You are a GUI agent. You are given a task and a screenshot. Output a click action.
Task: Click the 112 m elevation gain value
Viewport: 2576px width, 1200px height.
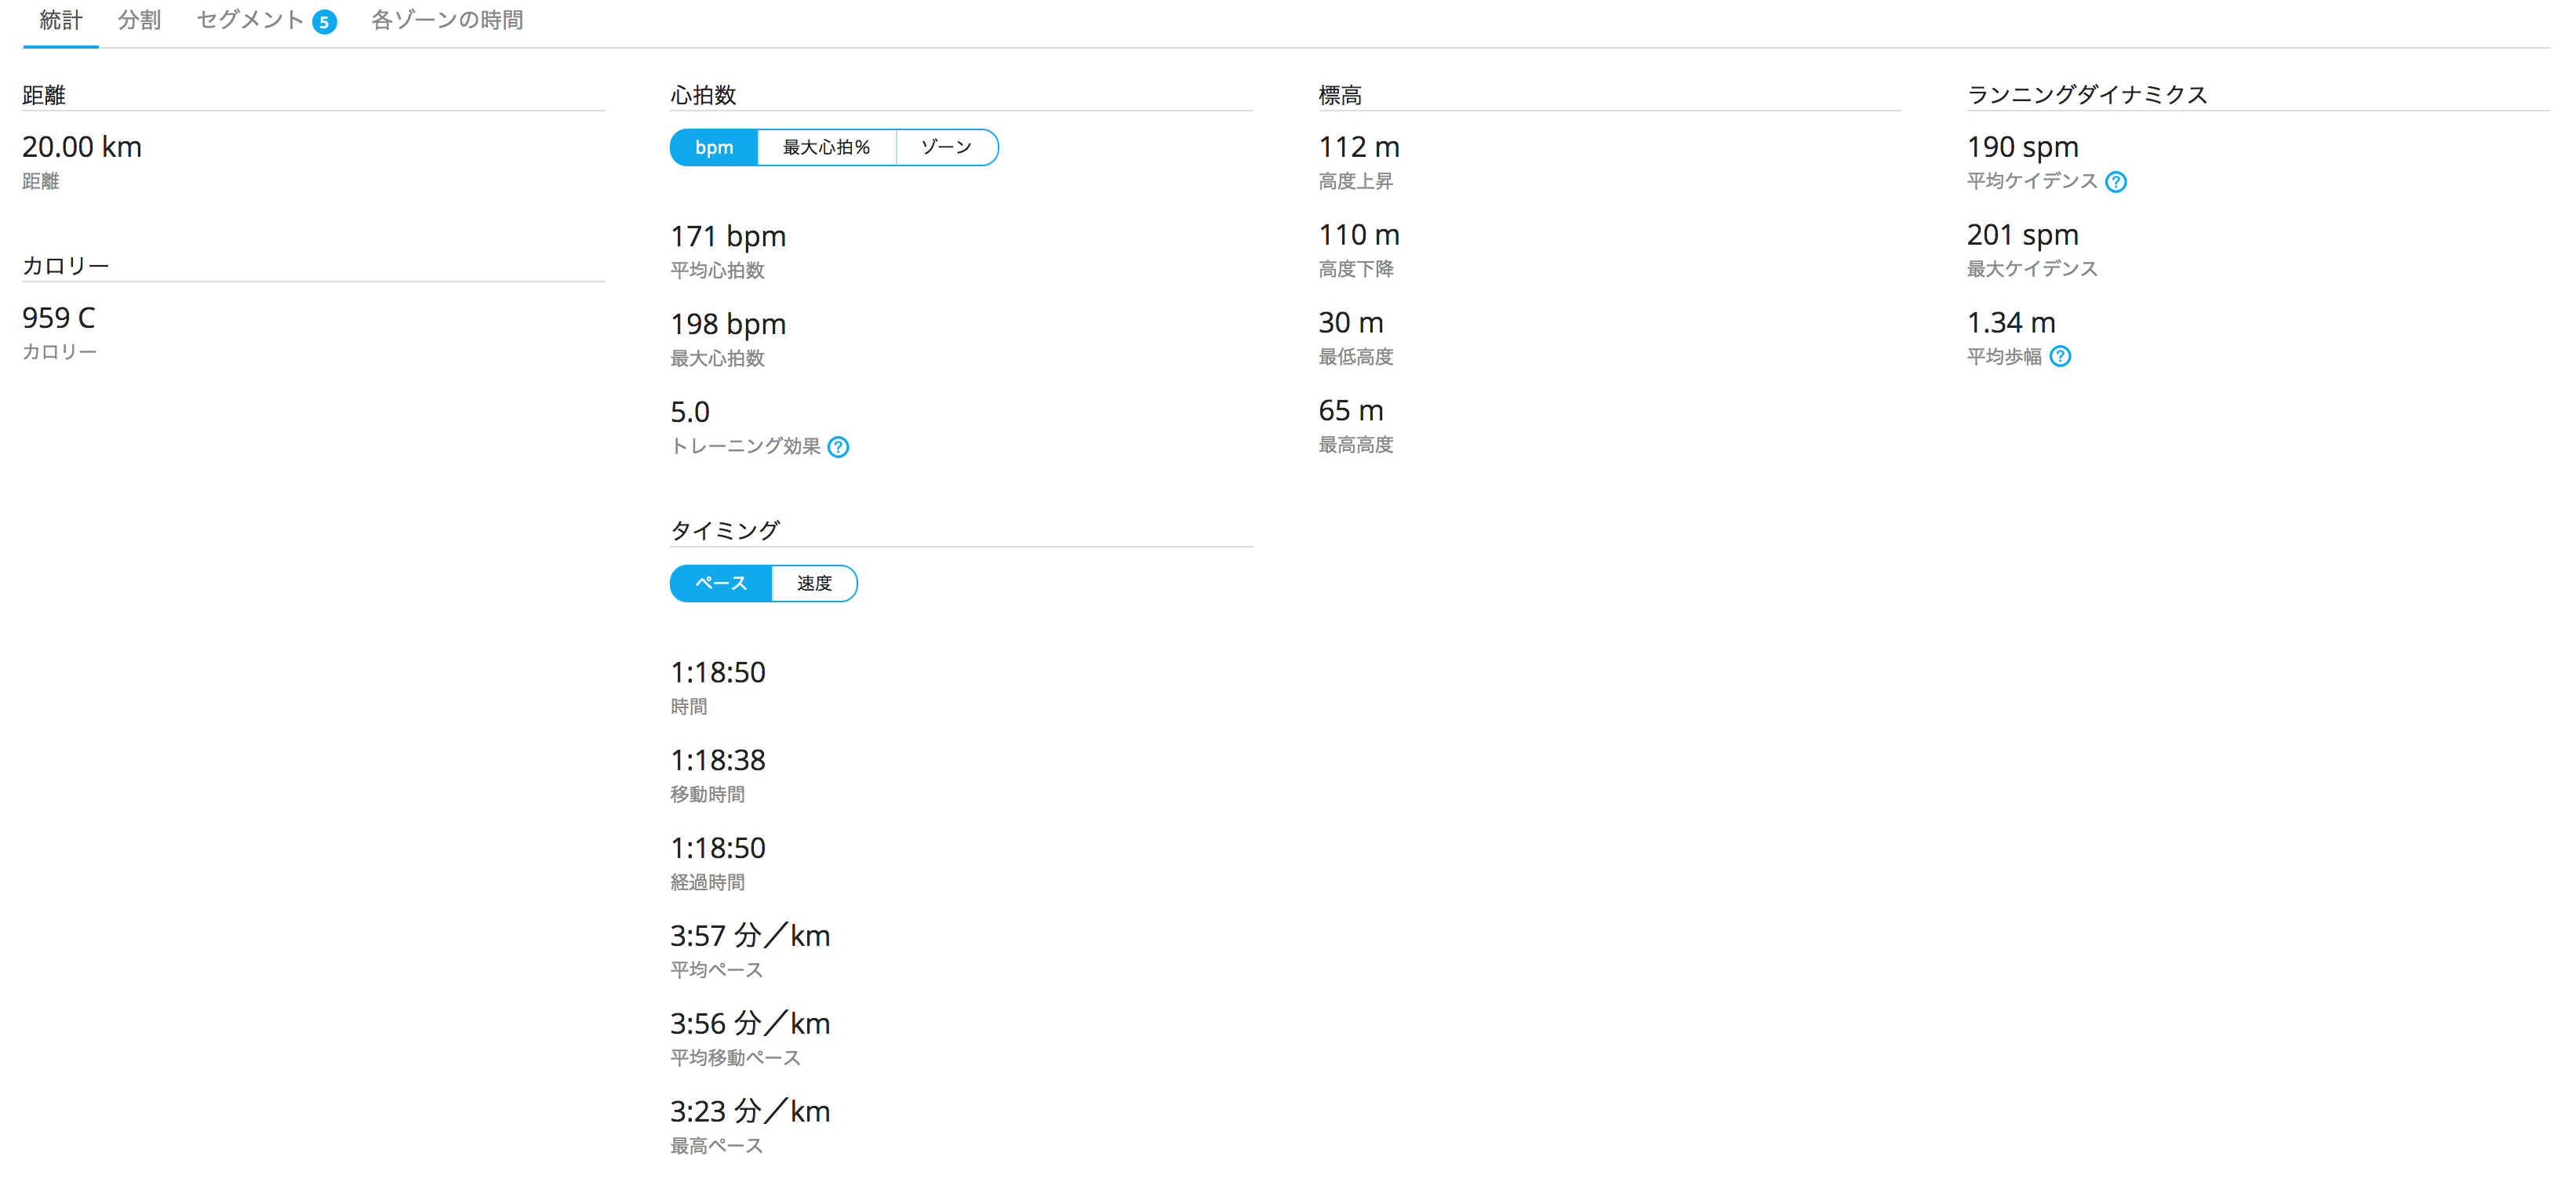coord(1359,147)
